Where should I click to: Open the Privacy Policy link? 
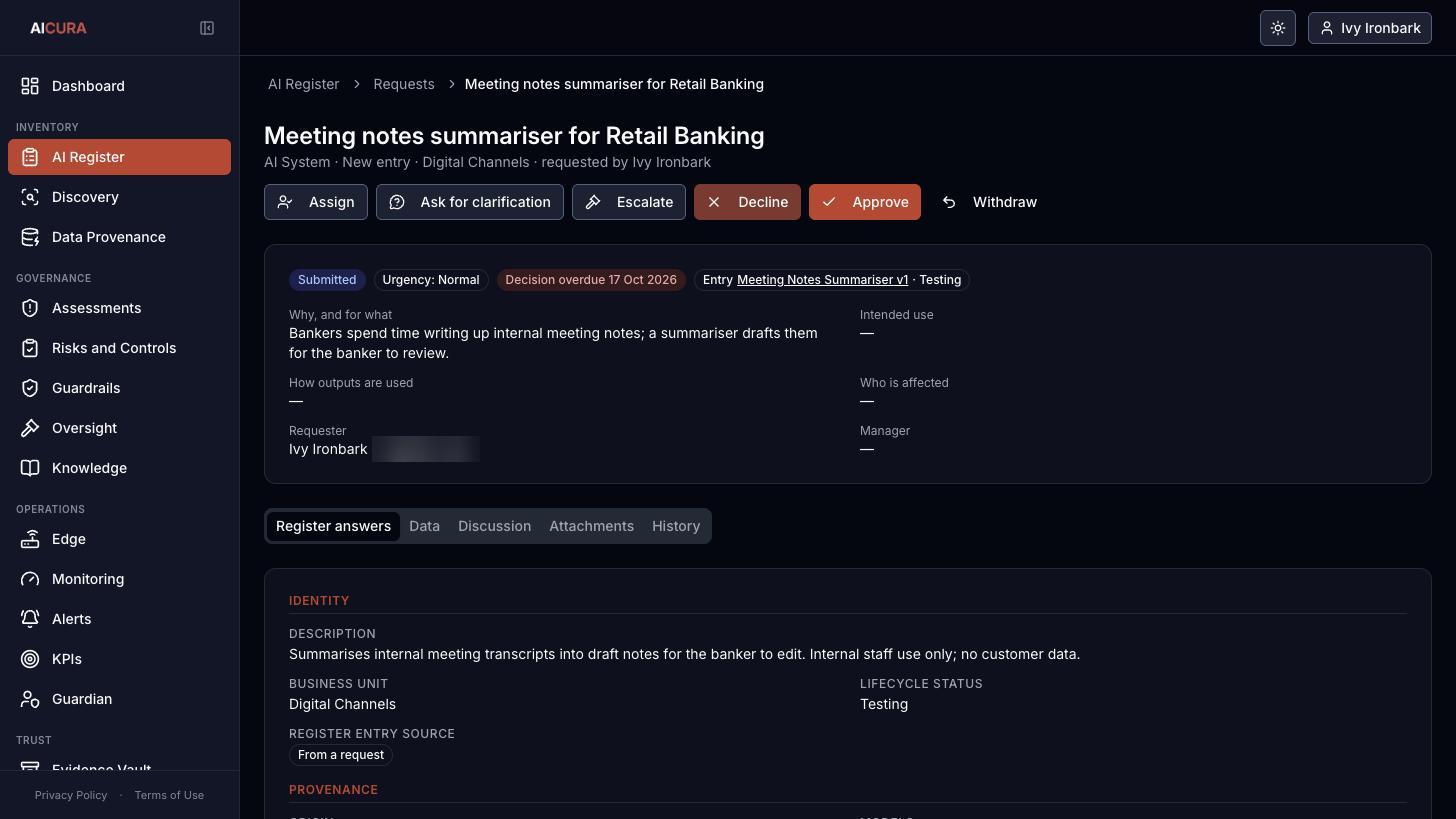click(x=71, y=795)
